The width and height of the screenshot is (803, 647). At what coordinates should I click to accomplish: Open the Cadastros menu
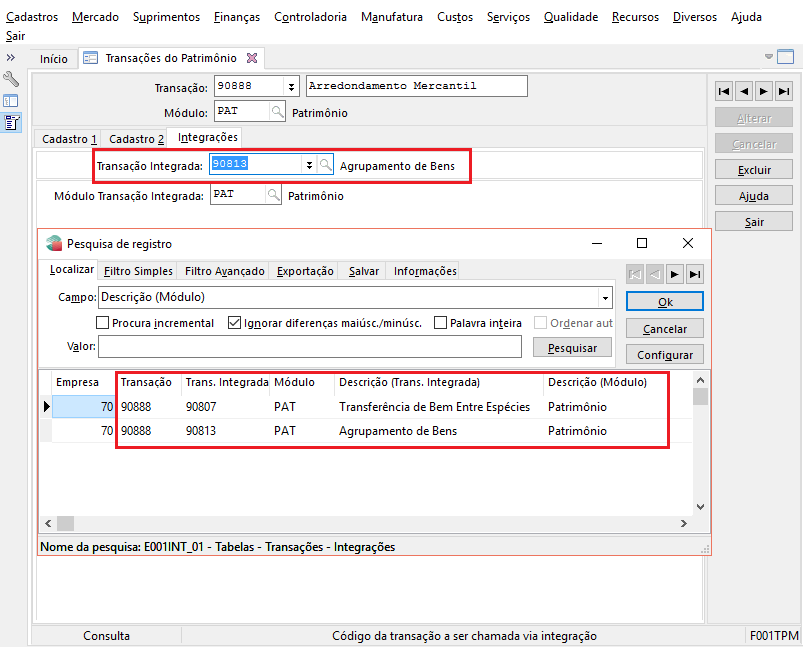point(32,17)
